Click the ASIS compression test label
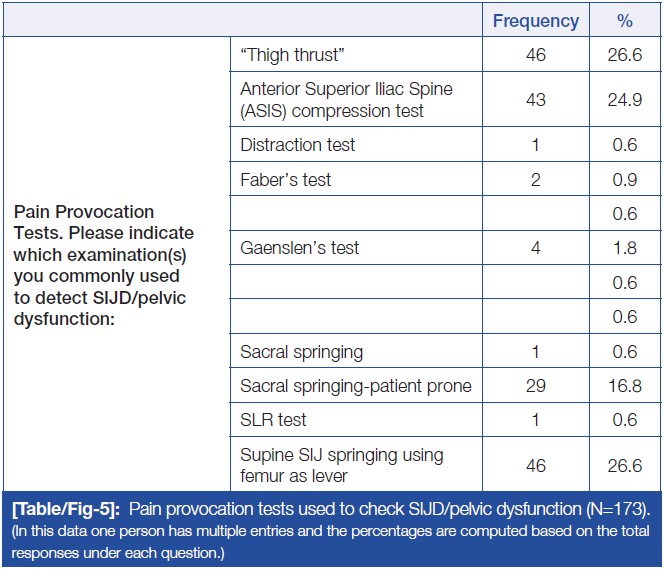 [346, 100]
